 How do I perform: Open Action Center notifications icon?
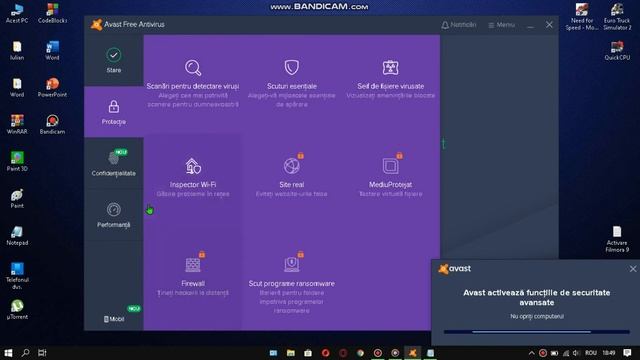point(628,353)
